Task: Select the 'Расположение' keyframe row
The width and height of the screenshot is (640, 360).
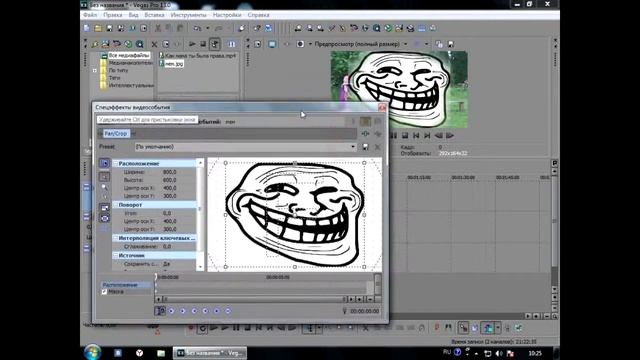Action: click(126, 285)
